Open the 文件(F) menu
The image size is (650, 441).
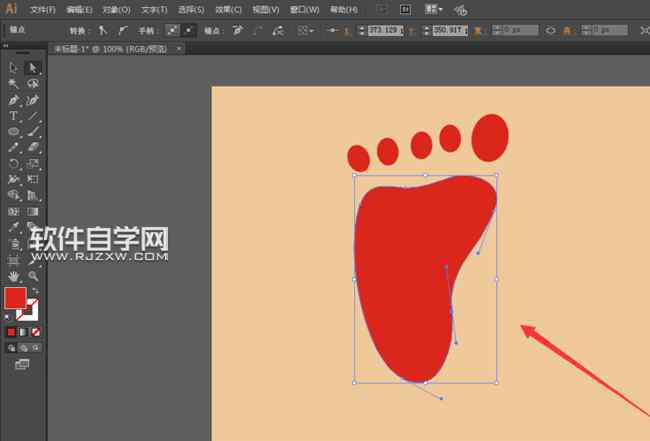[43, 9]
